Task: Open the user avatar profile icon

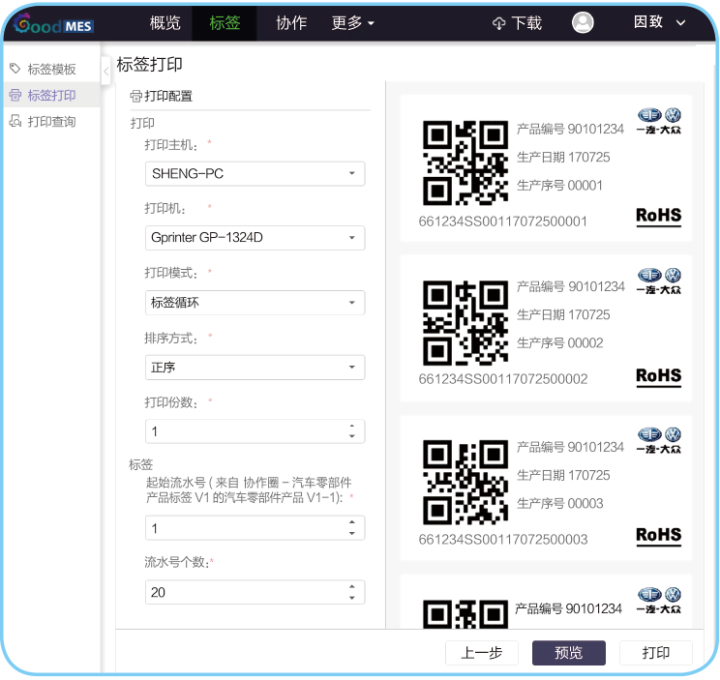Action: pos(582,22)
